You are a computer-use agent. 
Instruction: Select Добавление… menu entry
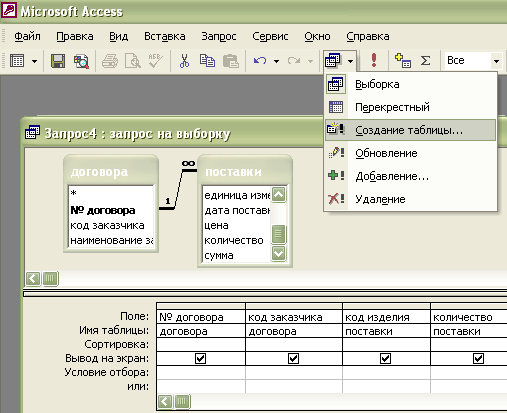click(410, 176)
